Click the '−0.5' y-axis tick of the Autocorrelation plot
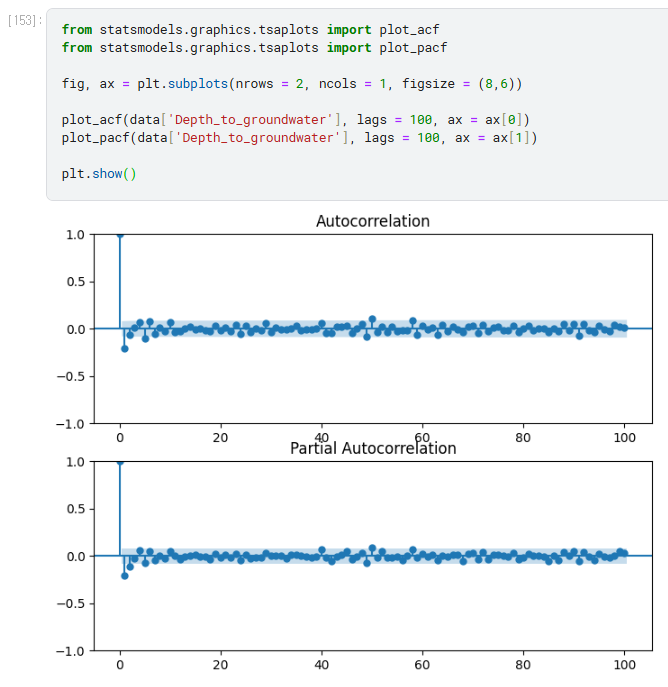This screenshot has width=668, height=687. pos(71,377)
